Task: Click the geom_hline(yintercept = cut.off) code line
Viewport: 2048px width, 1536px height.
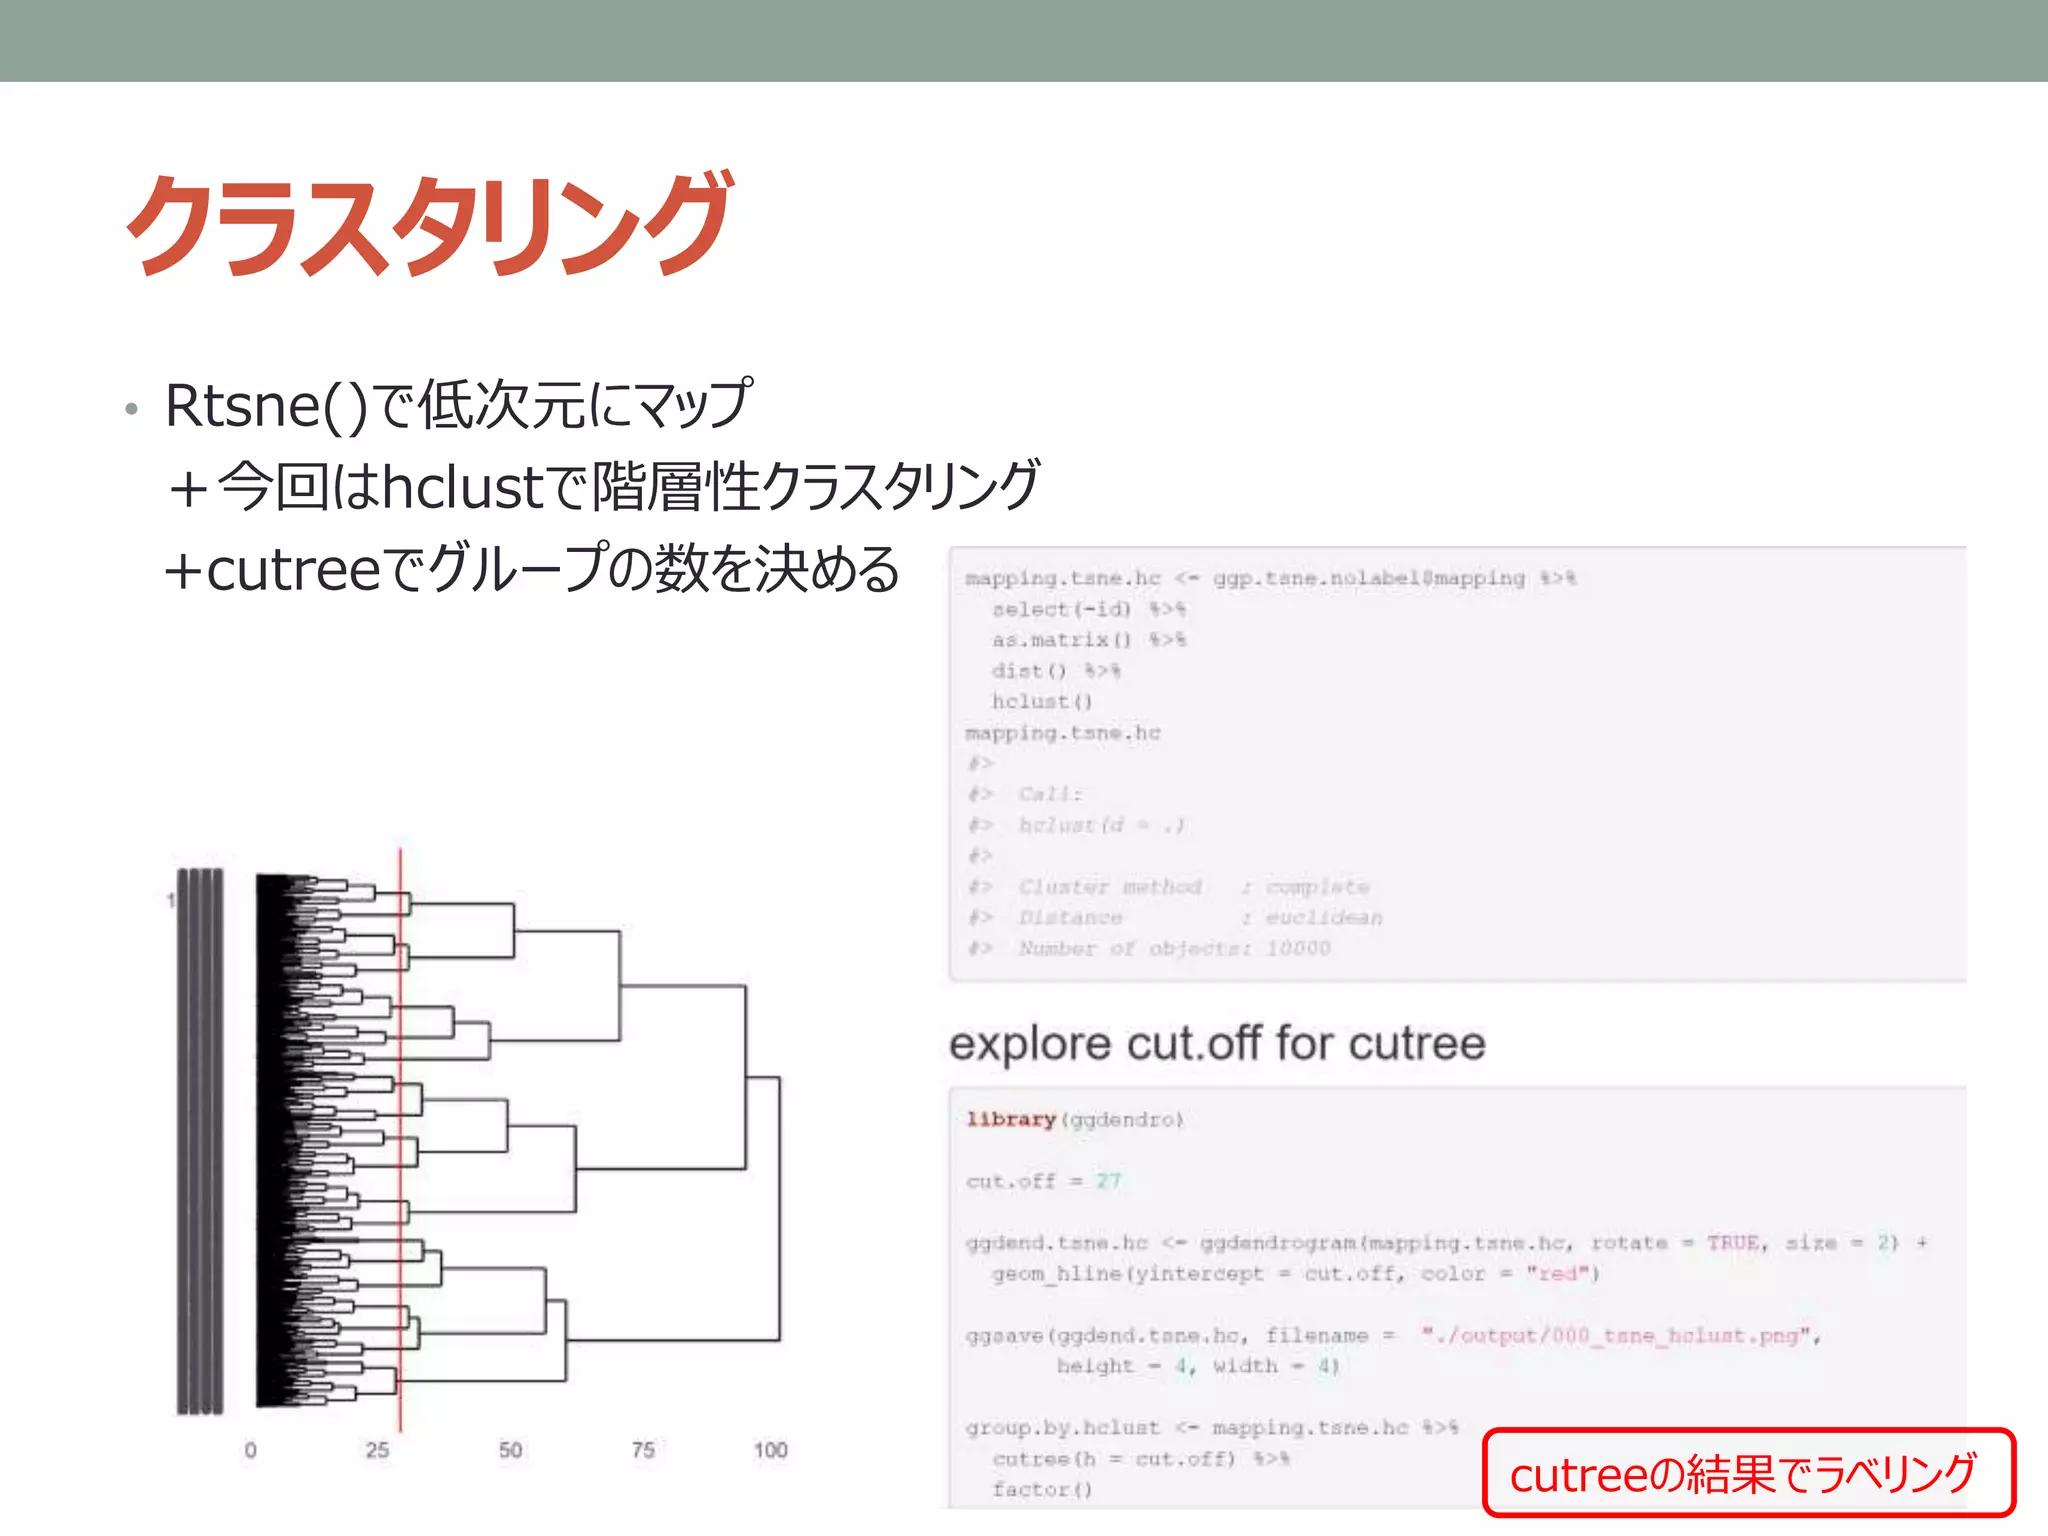Action: 1296,1274
